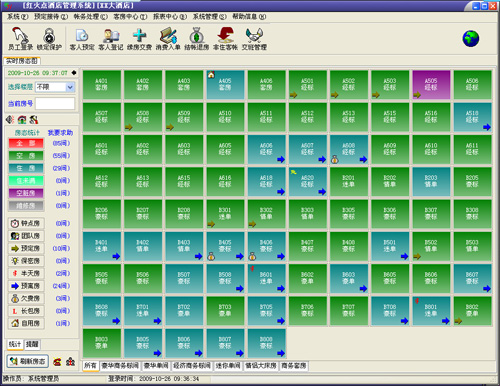Click the 锁定保护 padlock icon
Image resolution: width=500 pixels, height=386 pixels.
tap(49, 39)
